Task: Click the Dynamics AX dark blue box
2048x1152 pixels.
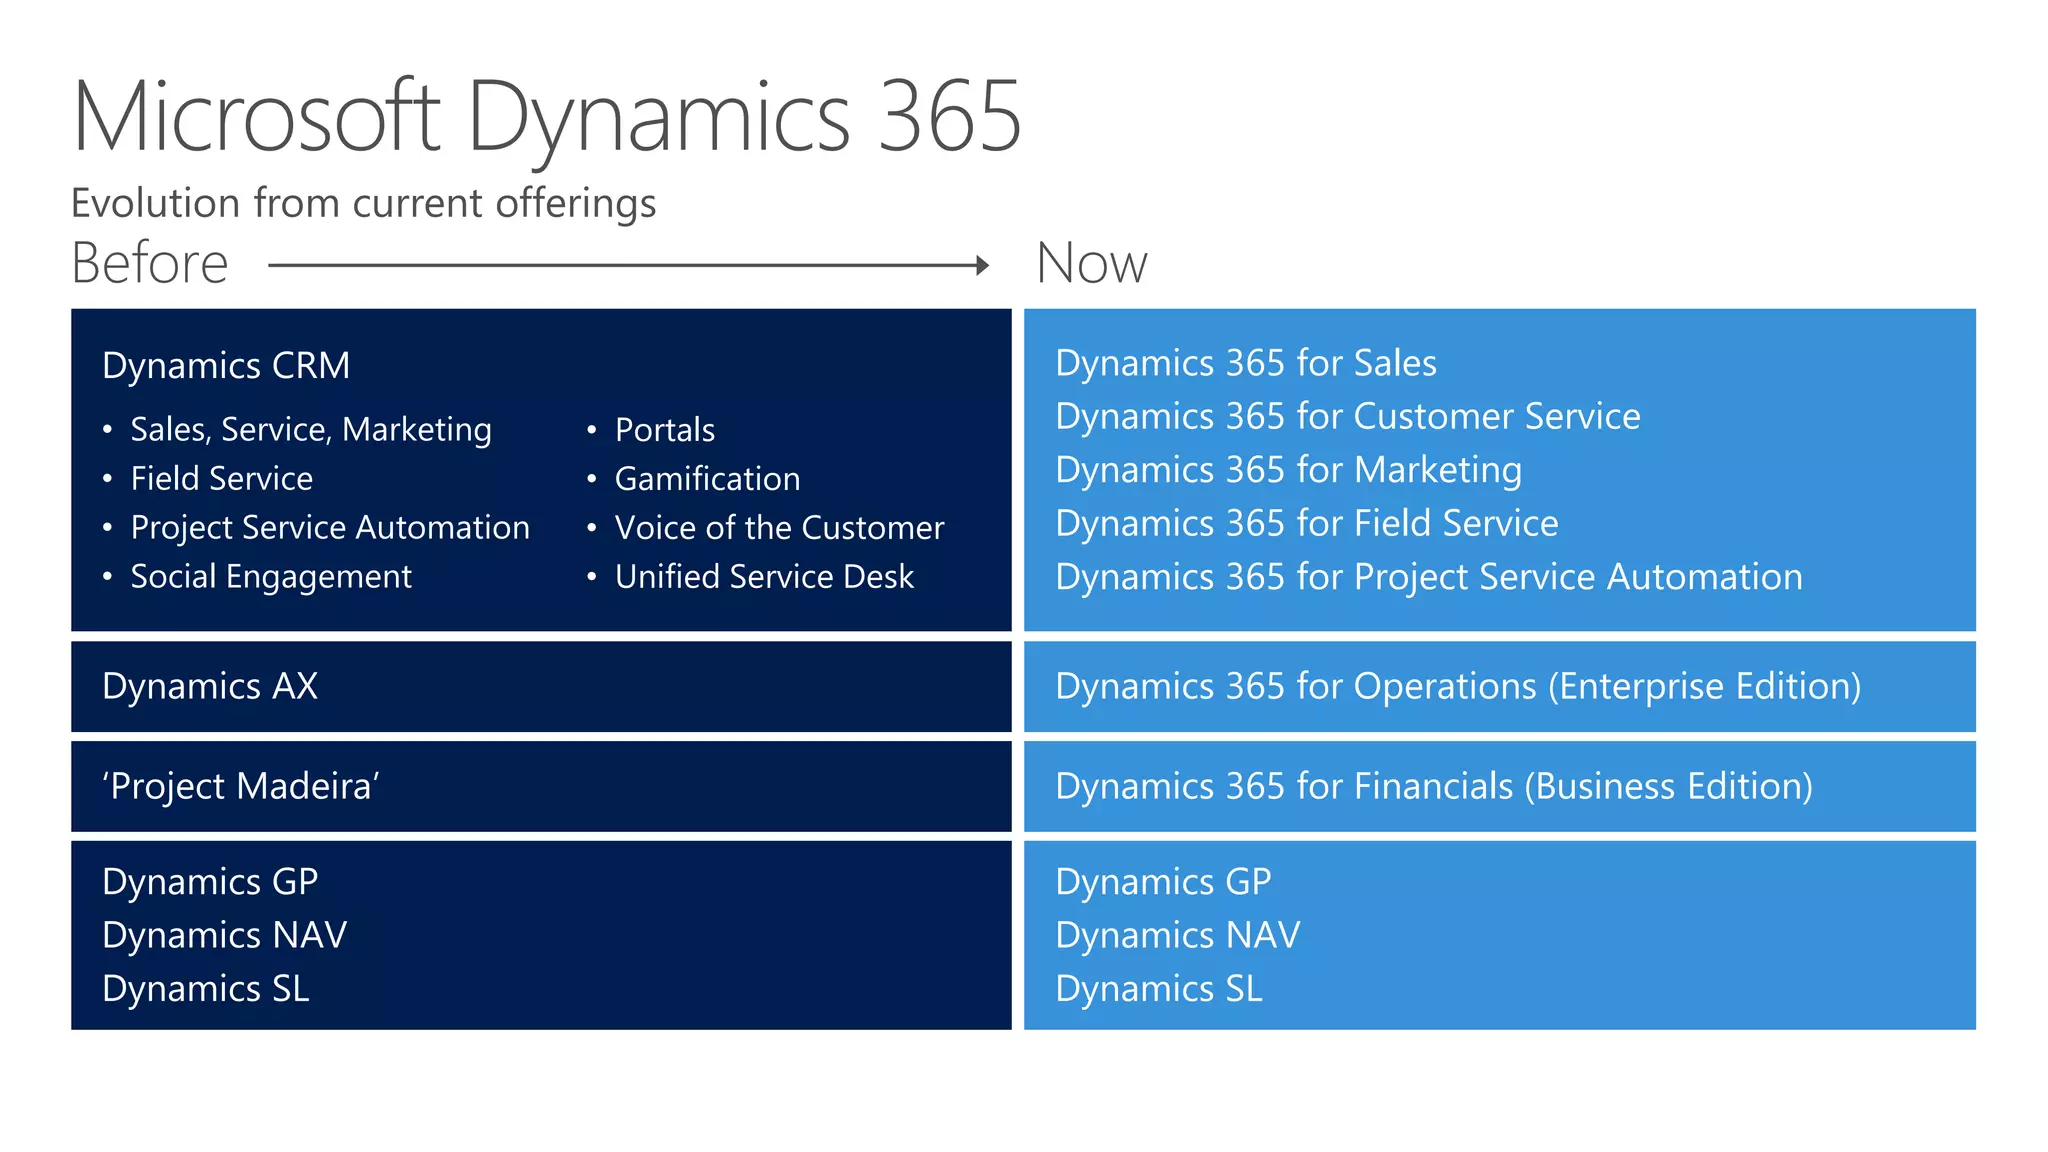Action: point(541,687)
